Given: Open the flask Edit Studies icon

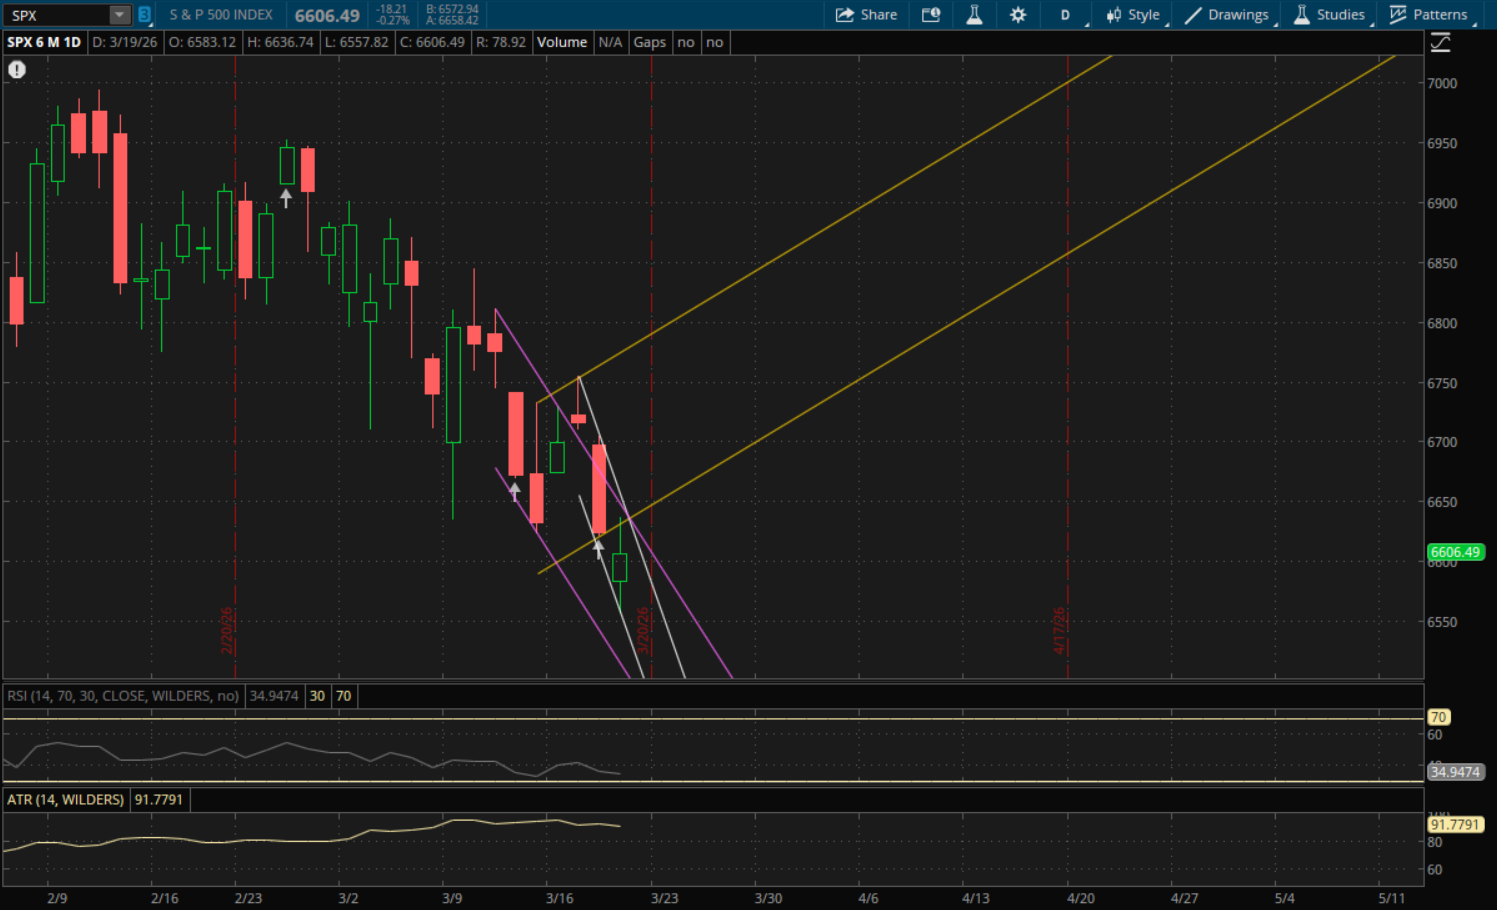Looking at the screenshot, I should [974, 15].
